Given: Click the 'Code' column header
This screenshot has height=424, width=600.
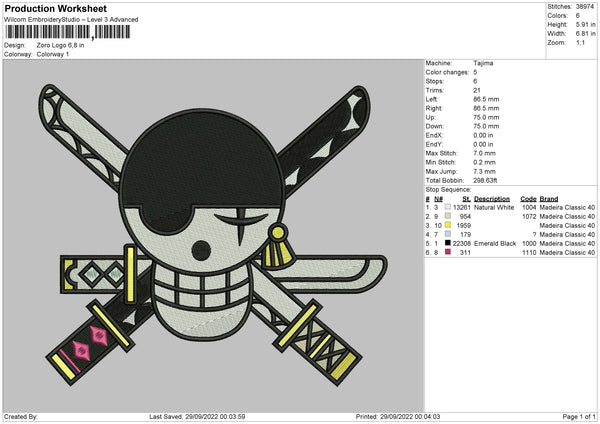Looking at the screenshot, I should (528, 199).
